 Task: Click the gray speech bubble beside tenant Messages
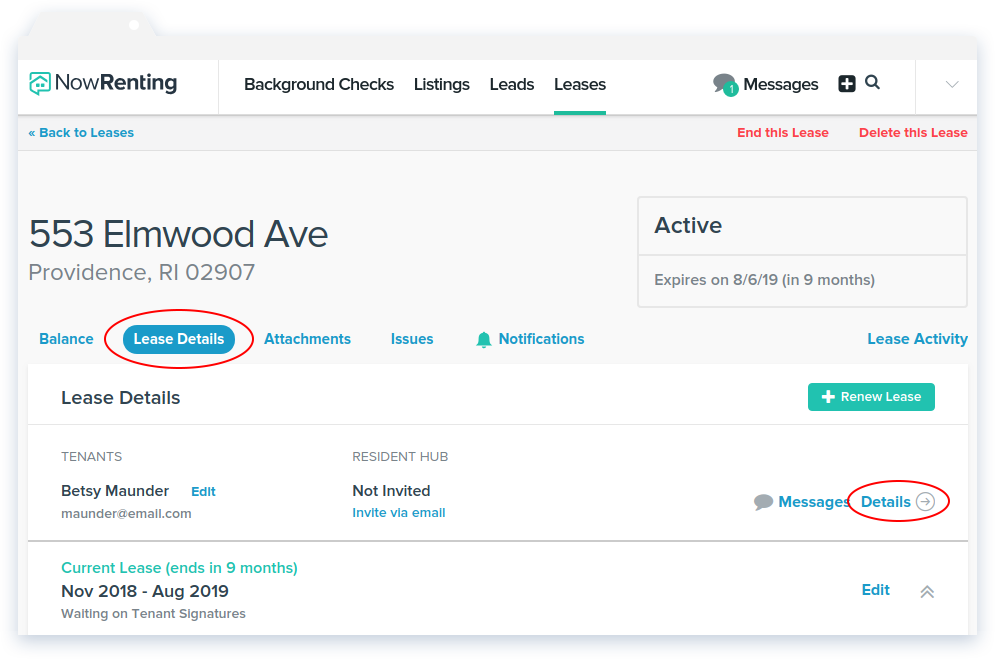(763, 502)
